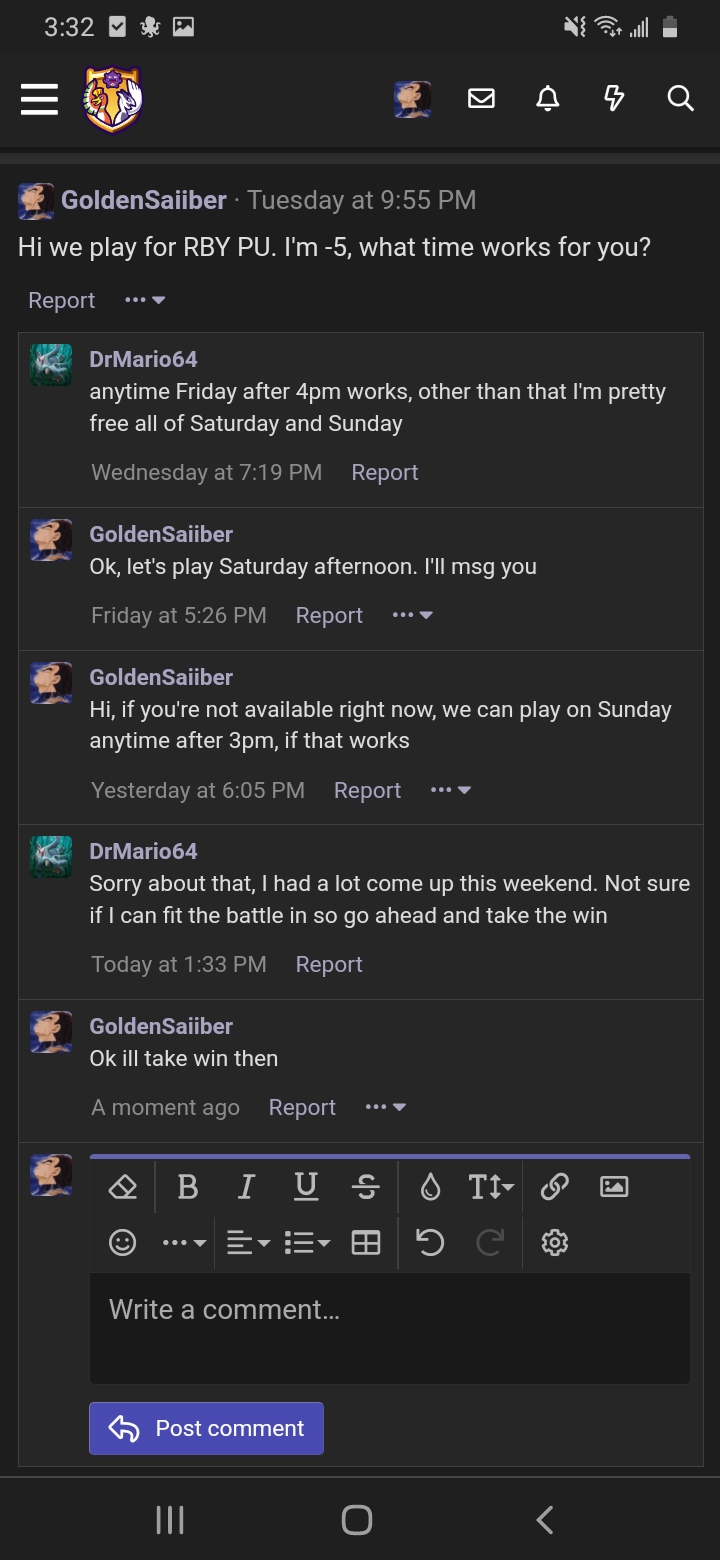Expand the list options dropdown
This screenshot has height=1560, width=720.
(x=307, y=1243)
